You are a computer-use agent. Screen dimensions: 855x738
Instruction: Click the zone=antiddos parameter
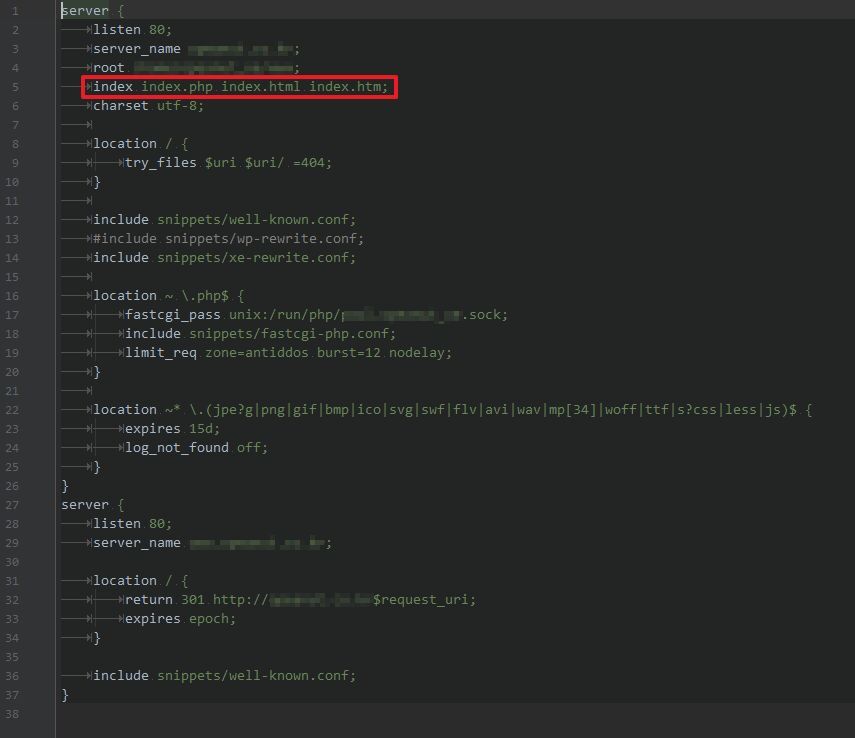[x=256, y=352]
